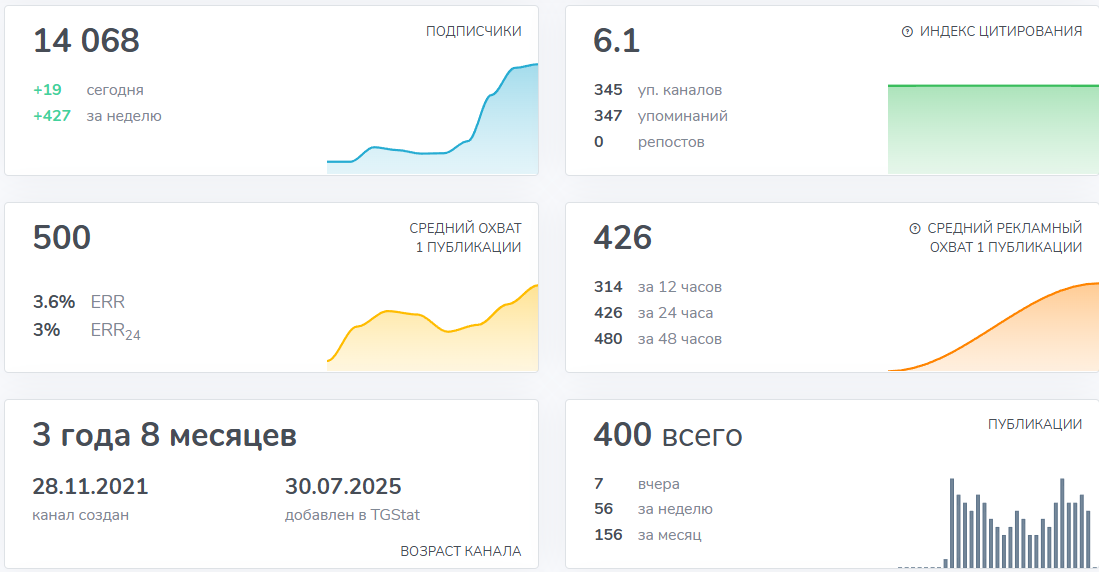Viewport: 1099px width, 572px height.
Task: Select the 426 ad reach headline number
Action: click(x=622, y=238)
